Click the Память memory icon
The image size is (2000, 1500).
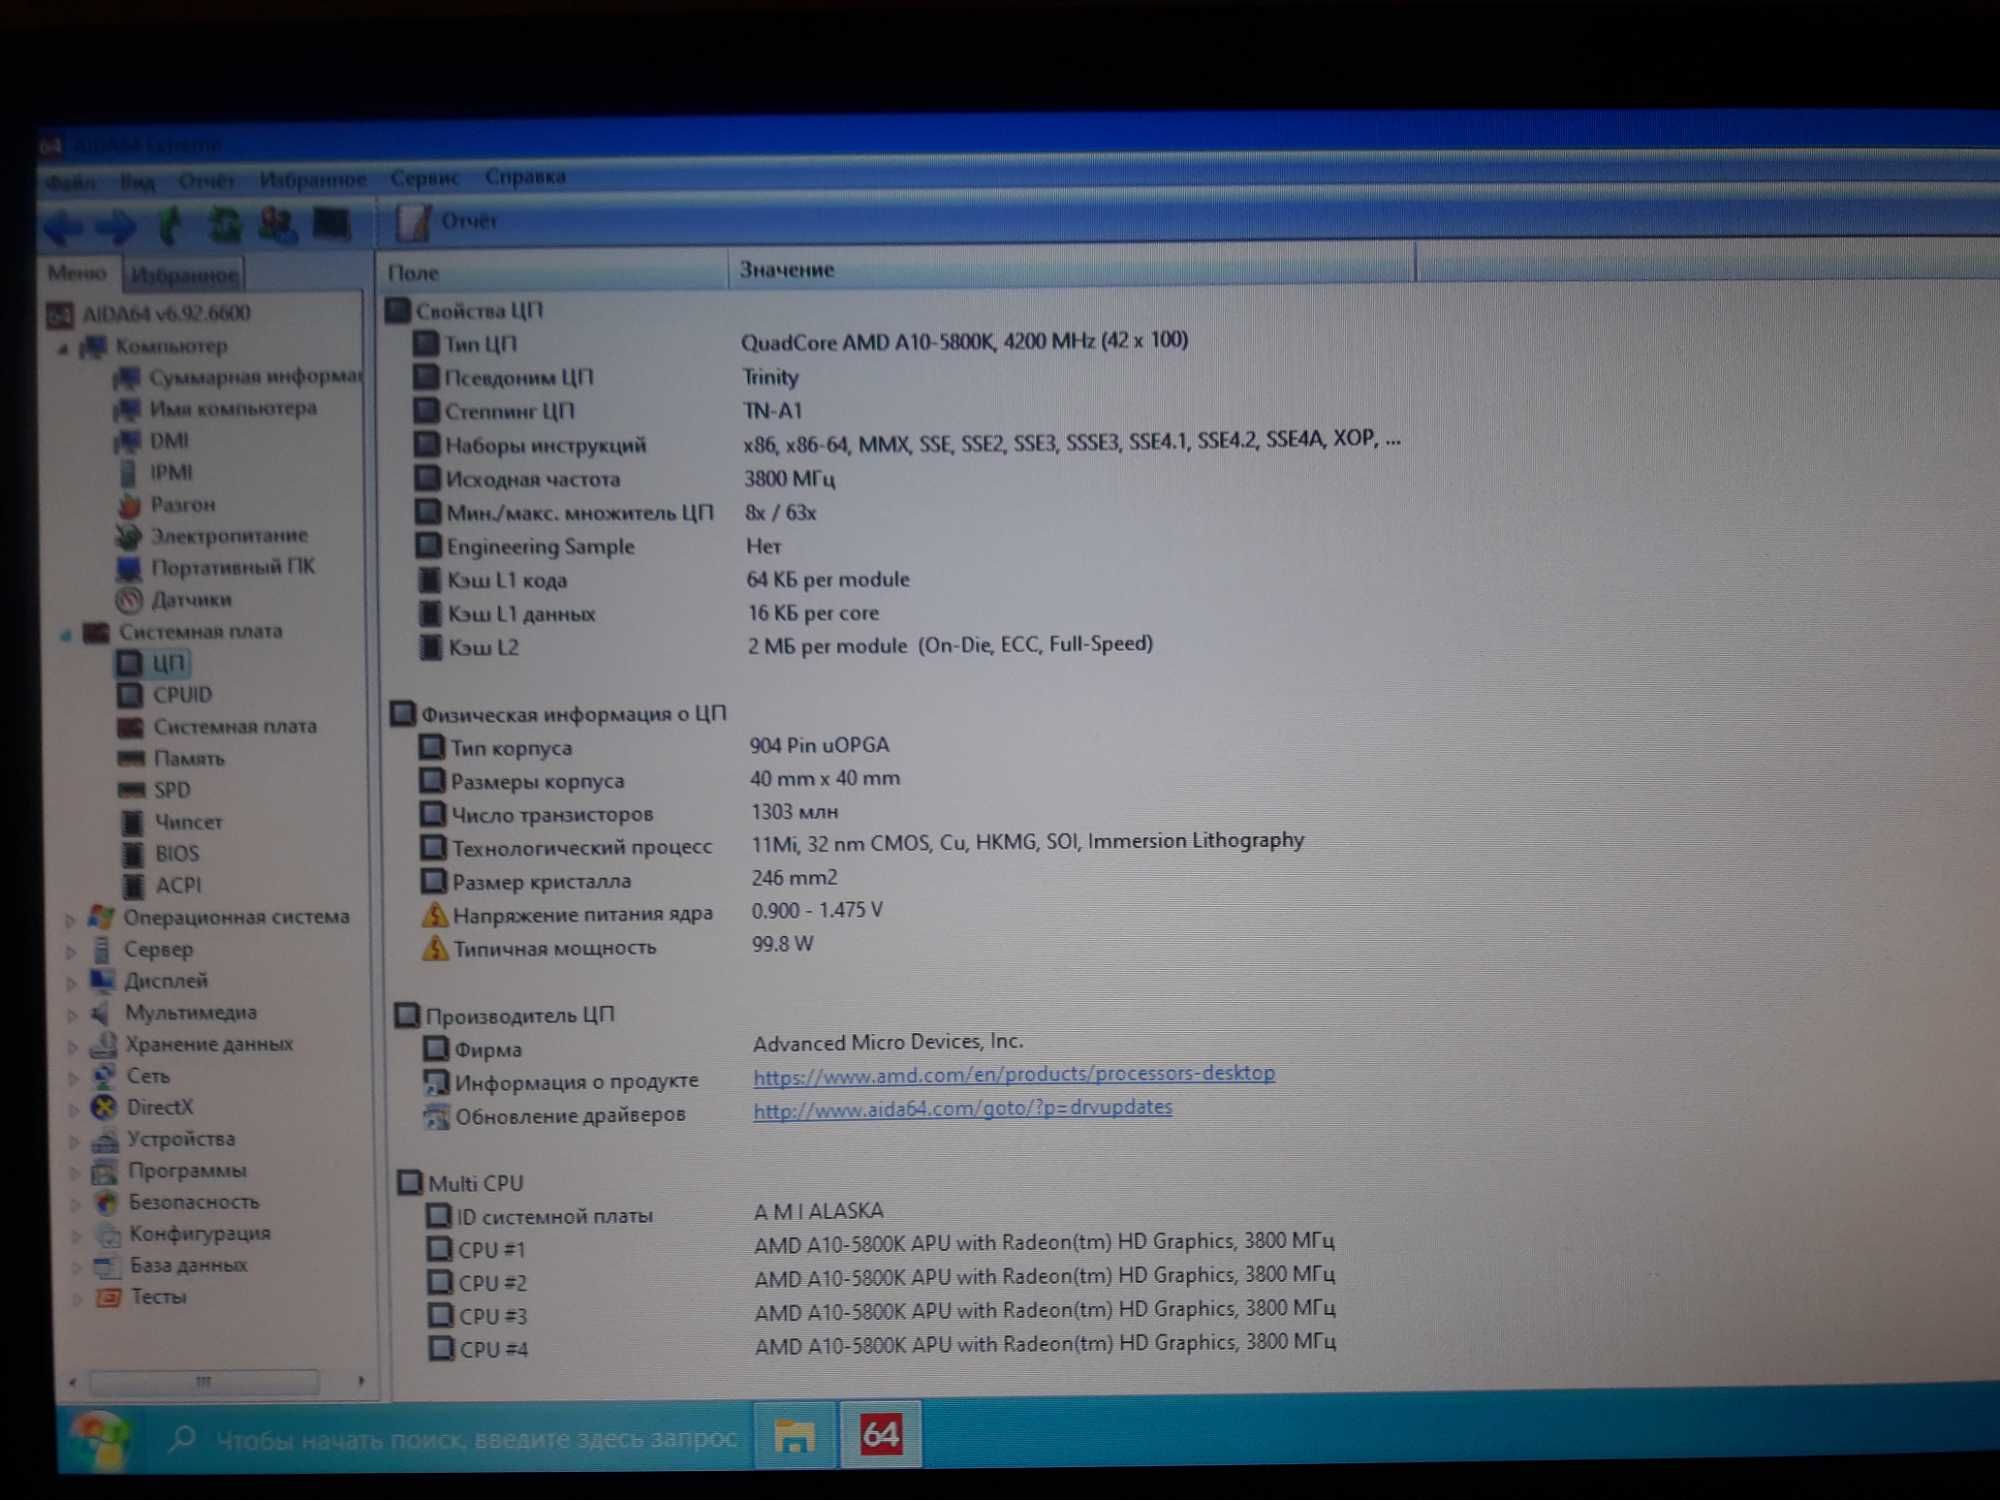131,759
